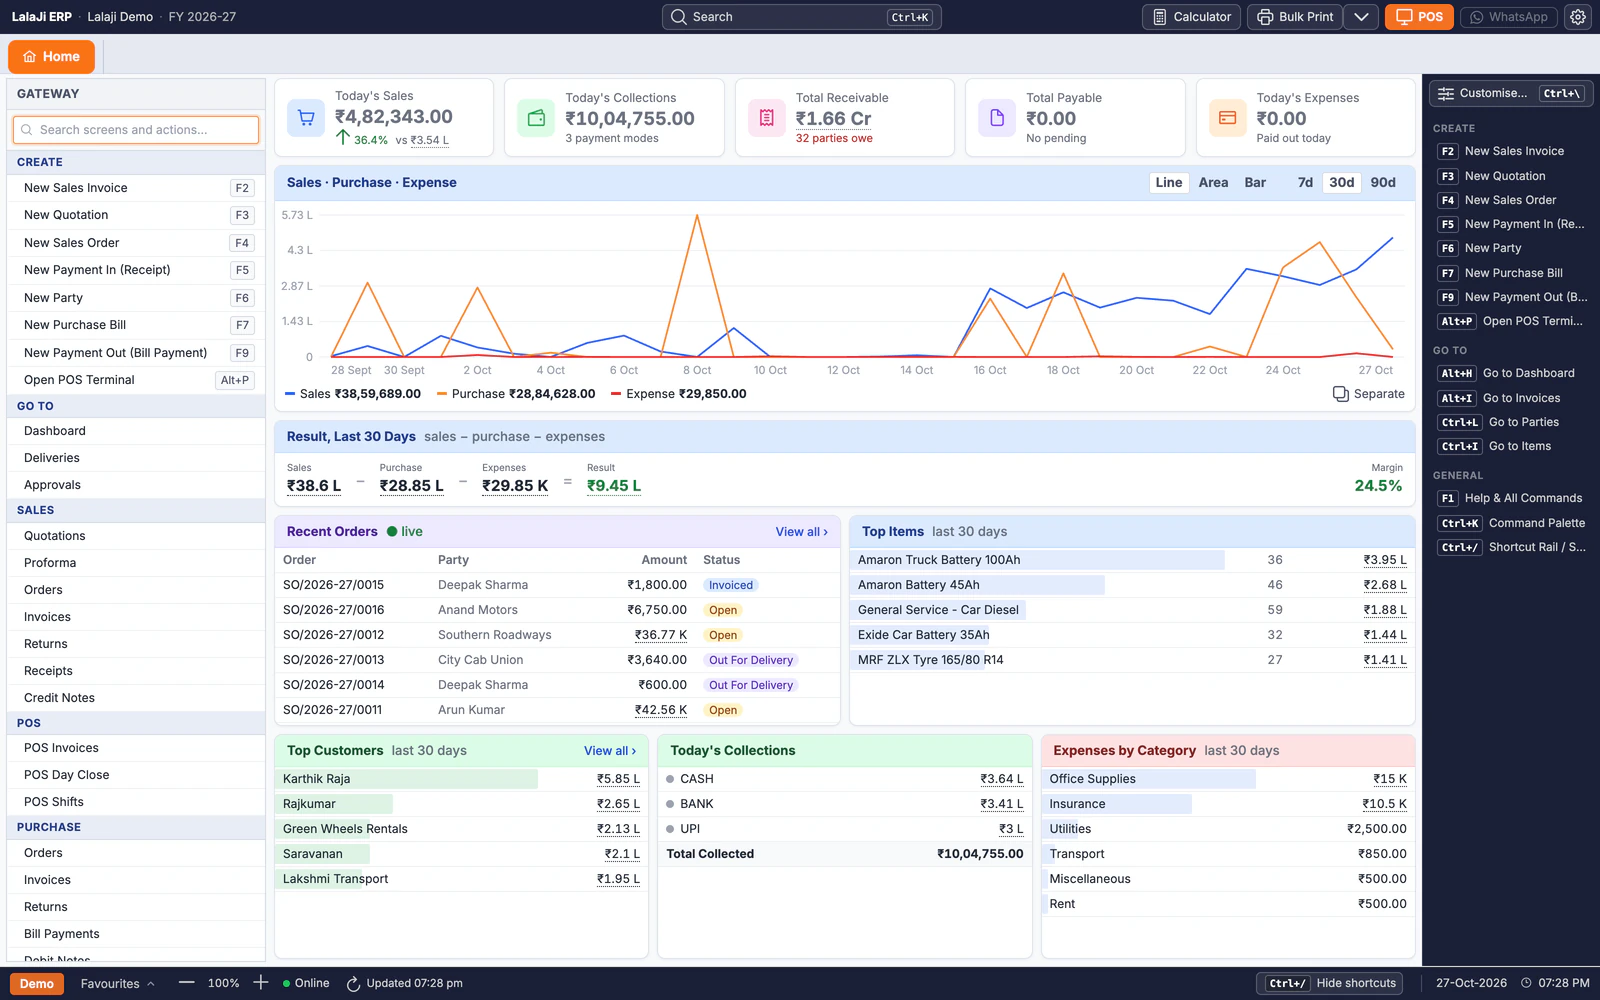Open Credit Notes under Sales

pyautogui.click(x=136, y=698)
